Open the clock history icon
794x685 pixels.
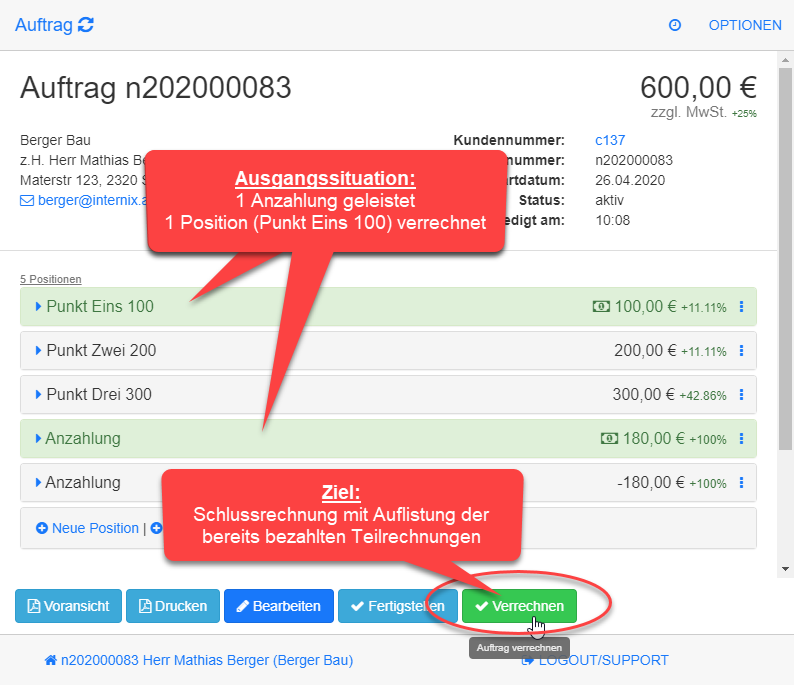(674, 25)
